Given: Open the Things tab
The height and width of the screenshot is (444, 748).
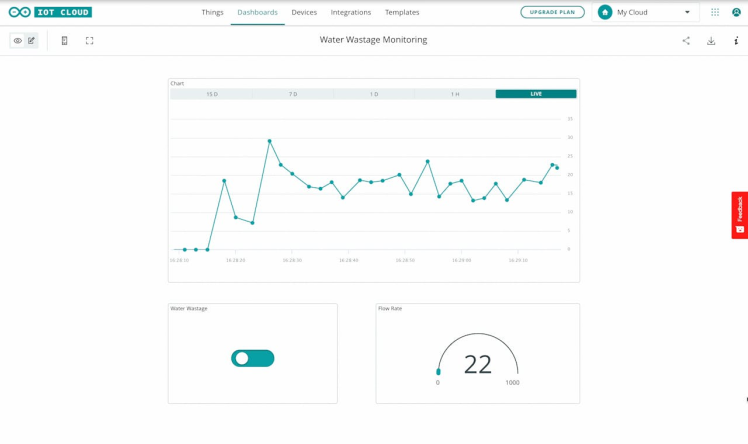Looking at the screenshot, I should 212,12.
